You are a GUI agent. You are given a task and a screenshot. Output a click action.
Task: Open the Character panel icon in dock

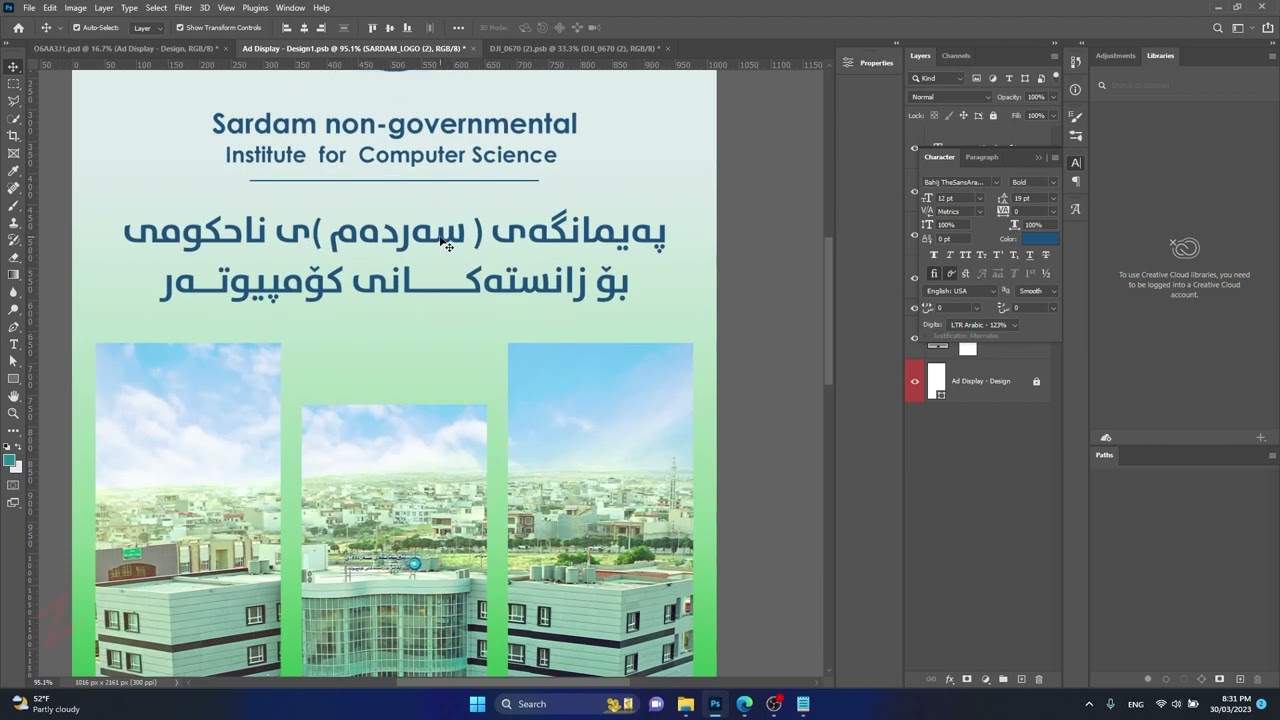pos(1075,162)
